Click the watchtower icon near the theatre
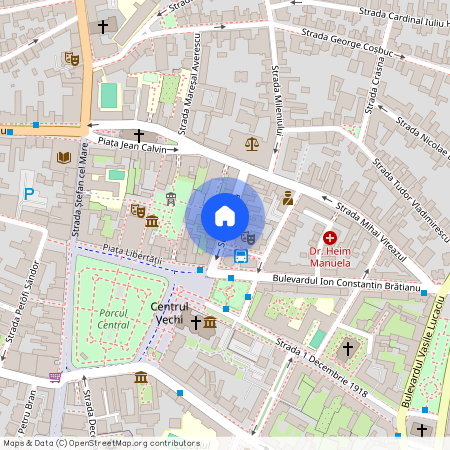Viewport: 450px width, 450px height. [171, 199]
